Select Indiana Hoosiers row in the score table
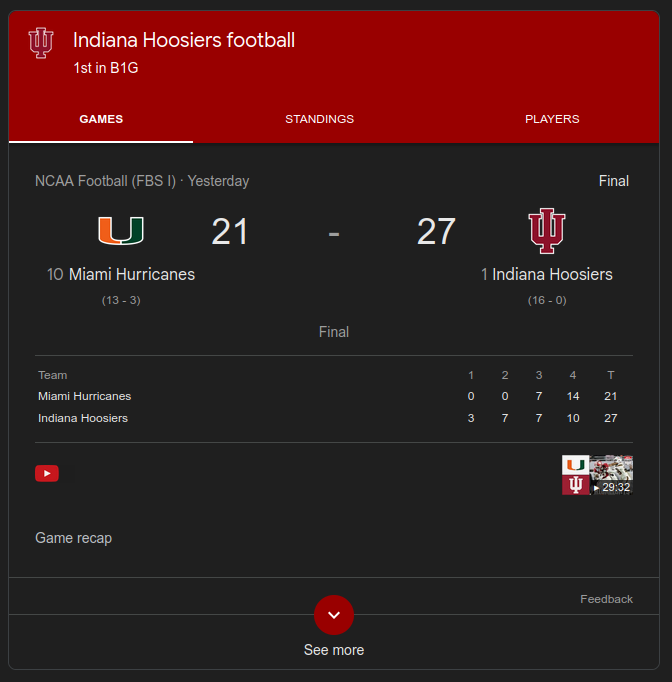 point(83,418)
